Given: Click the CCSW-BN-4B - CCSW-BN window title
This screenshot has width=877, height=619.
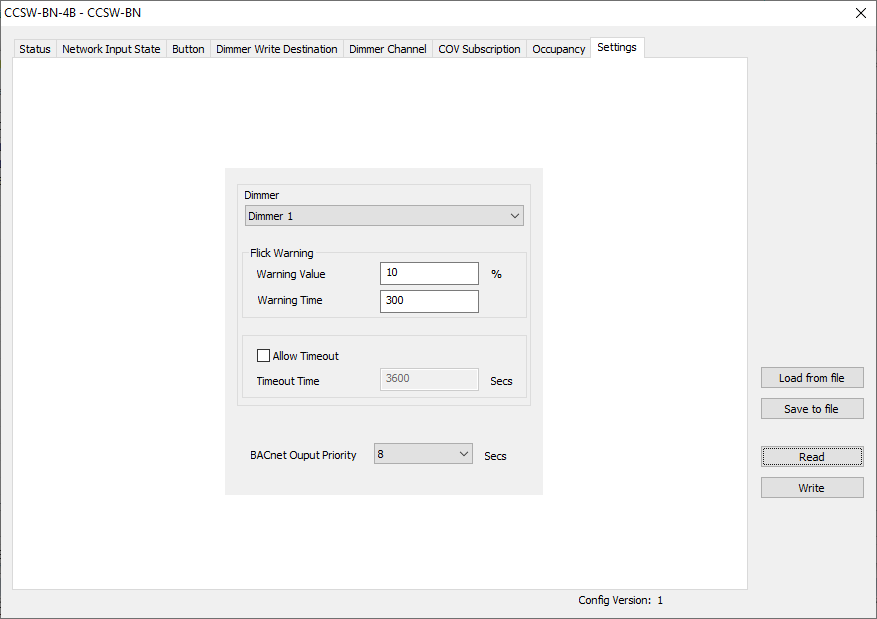Looking at the screenshot, I should click(73, 13).
